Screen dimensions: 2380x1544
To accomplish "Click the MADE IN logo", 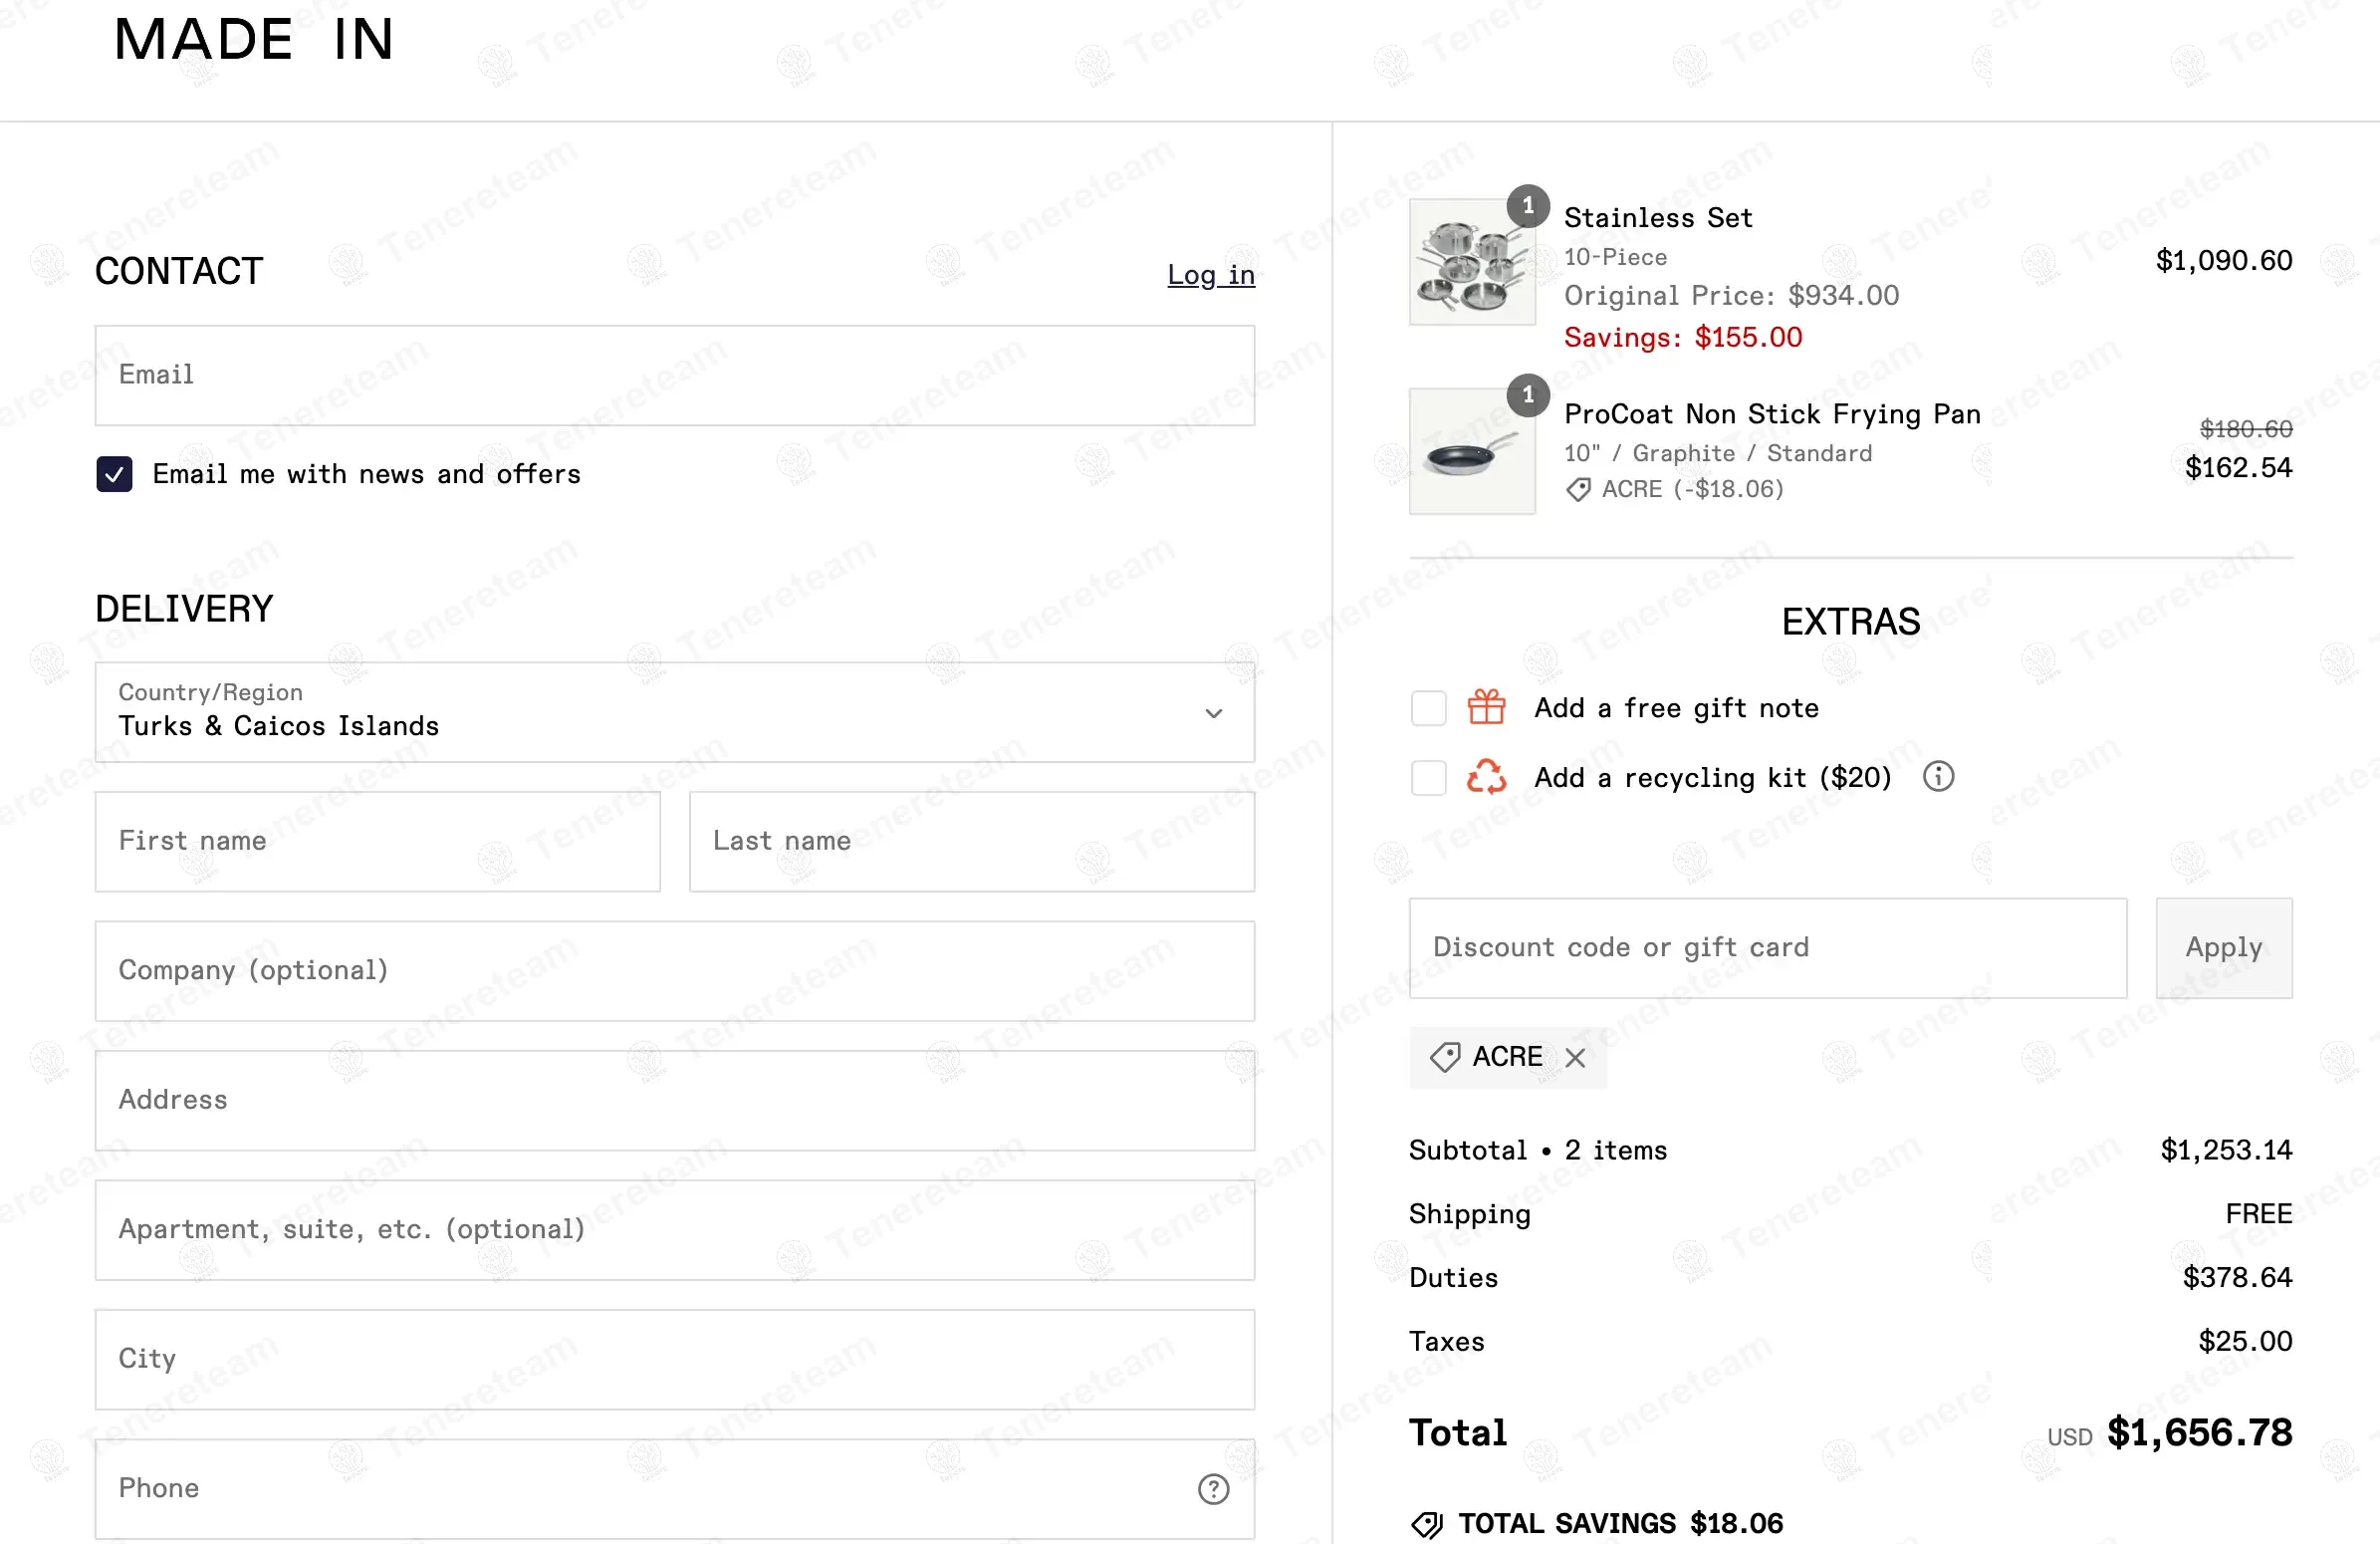I will click(254, 40).
